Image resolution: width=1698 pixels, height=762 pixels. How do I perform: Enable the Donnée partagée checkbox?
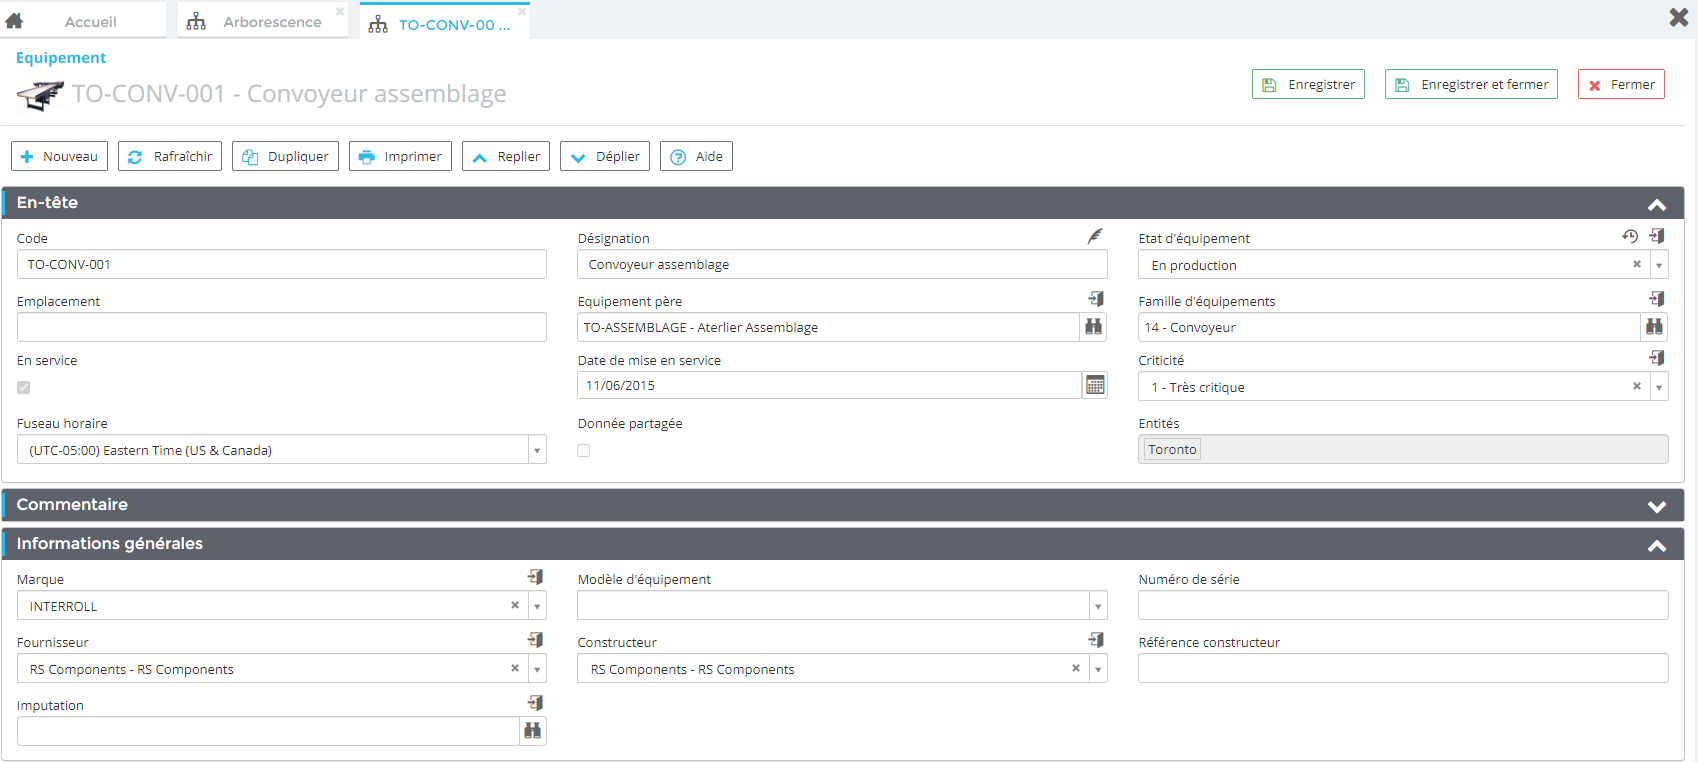584,451
